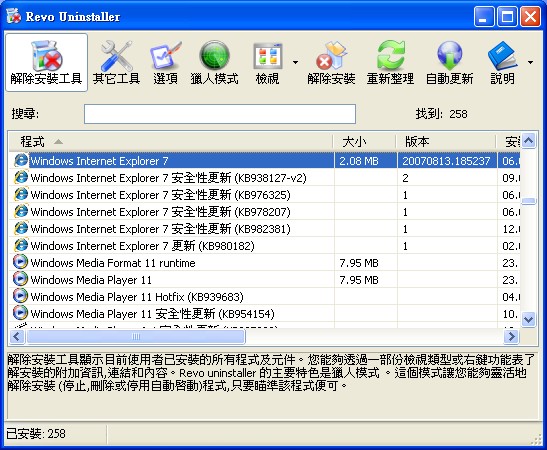547x450 pixels.
Task: Click version cell 20070813.185237
Action: [x=446, y=161]
